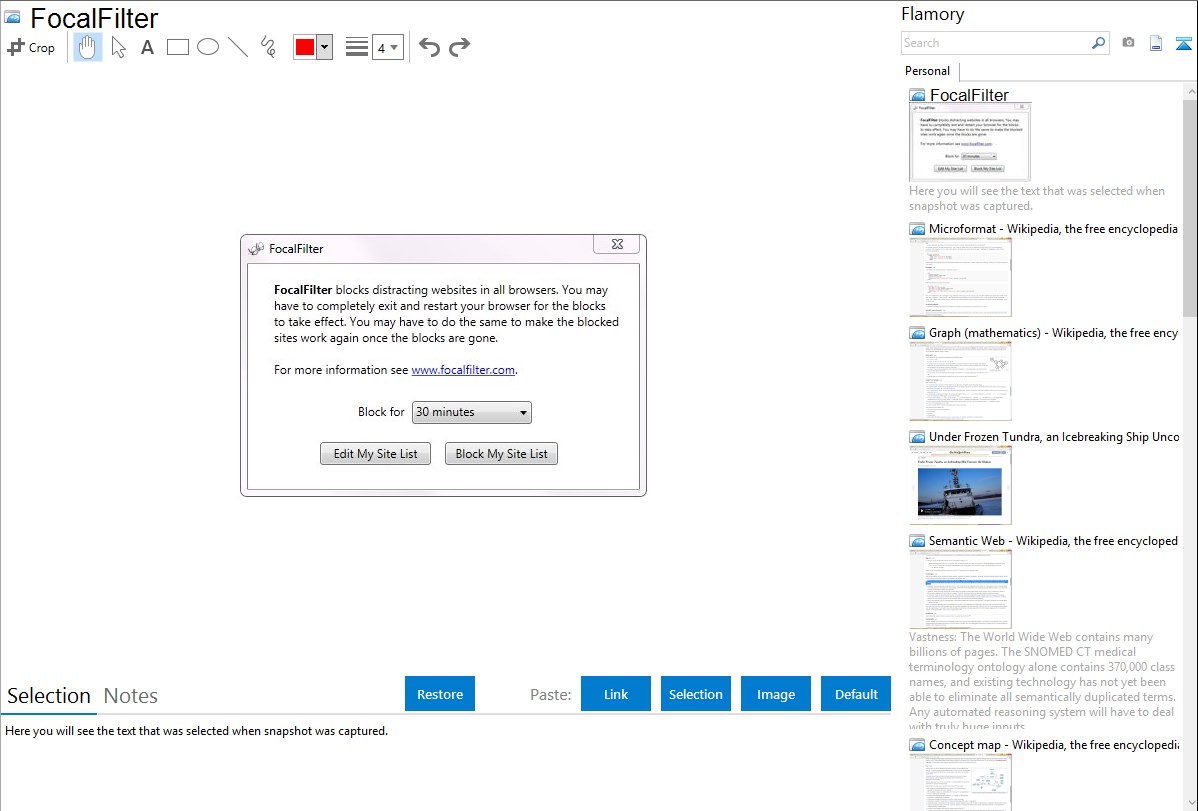Select the Graph (mathematics) - Wikipedia title
Viewport: 1198px width, 811px height.
click(1053, 333)
